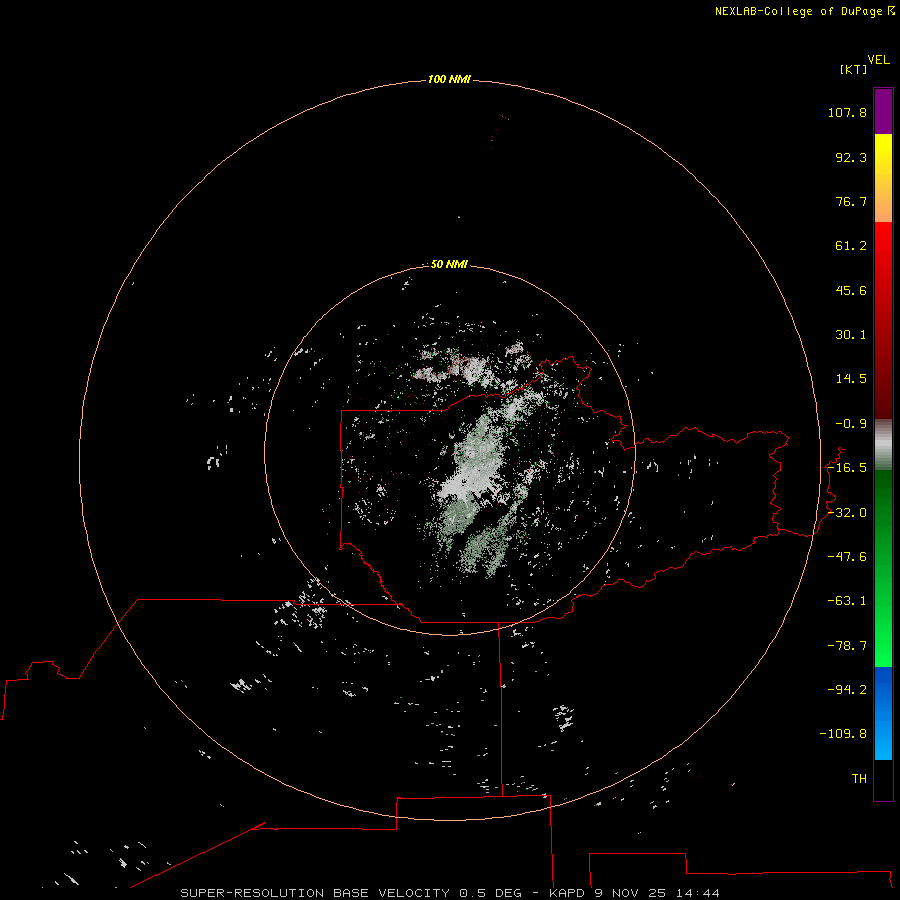Click the -109.8 velocity scale value

843,734
